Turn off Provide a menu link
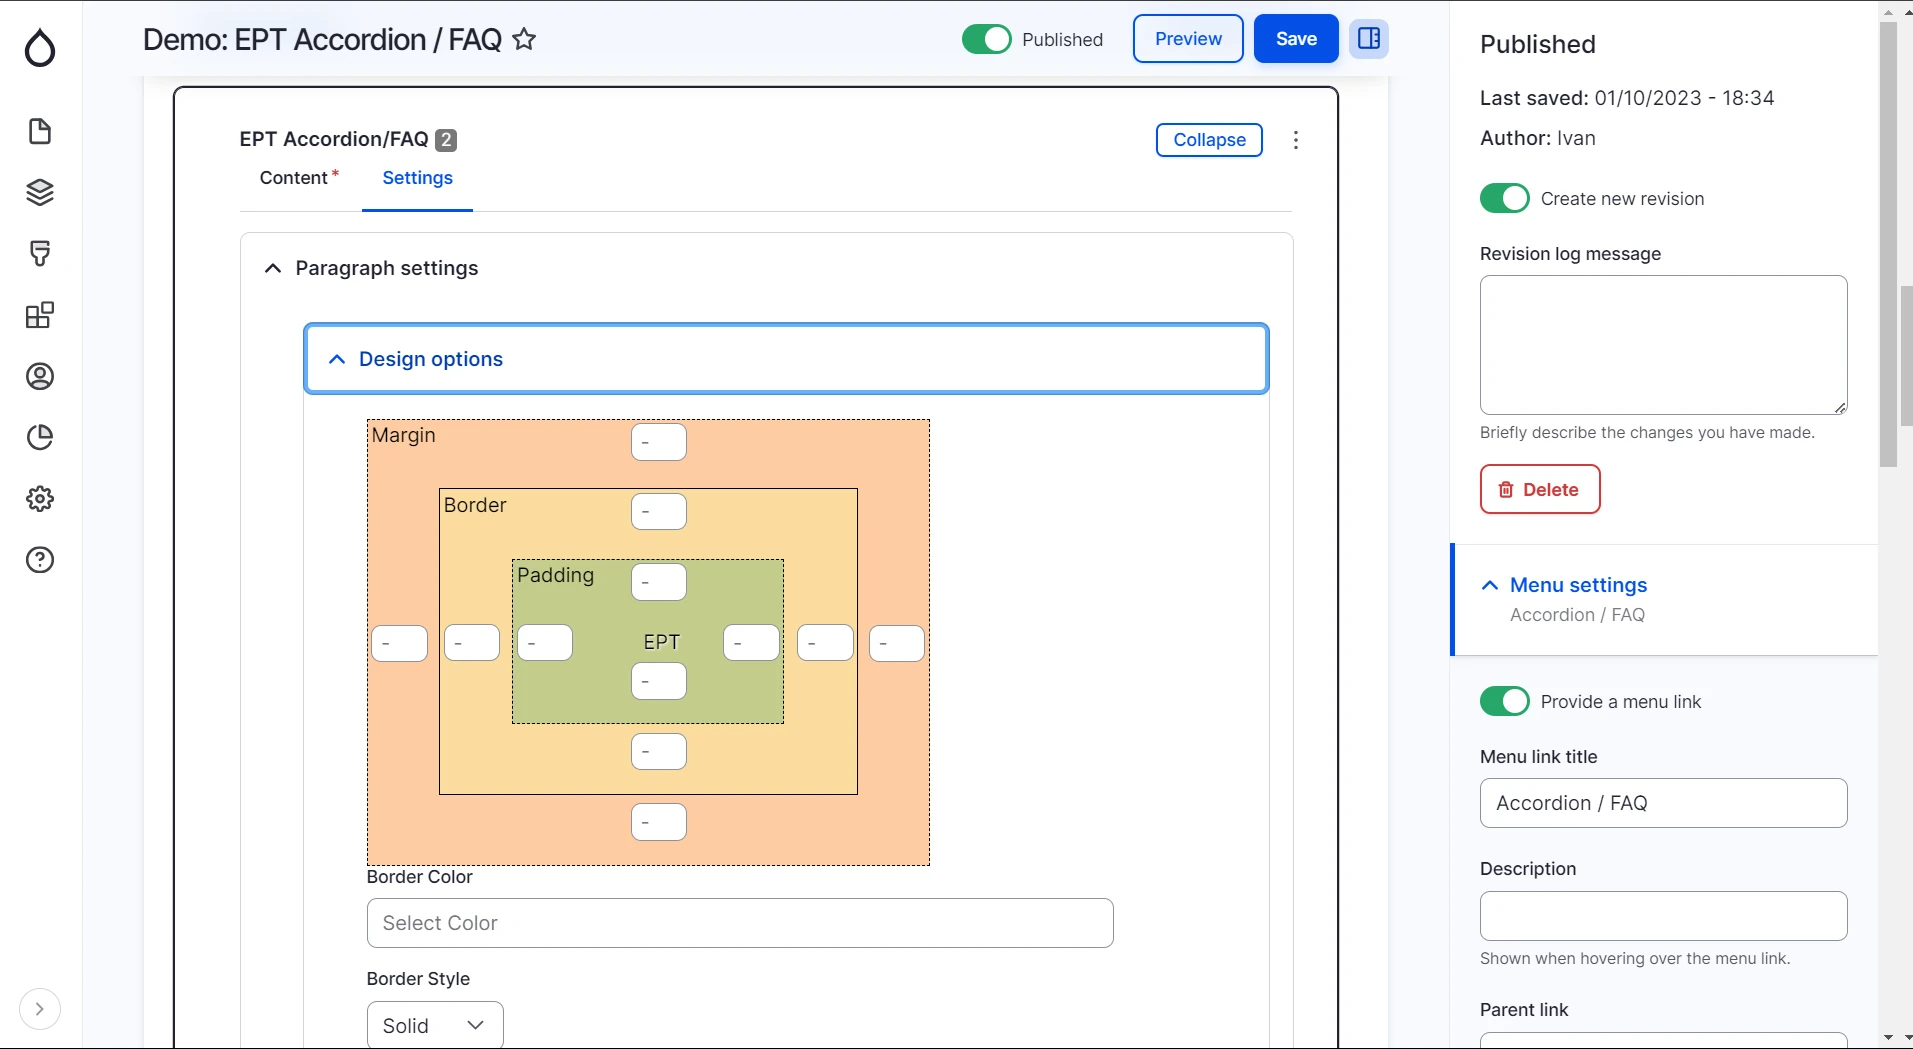The height and width of the screenshot is (1049, 1913). 1504,701
